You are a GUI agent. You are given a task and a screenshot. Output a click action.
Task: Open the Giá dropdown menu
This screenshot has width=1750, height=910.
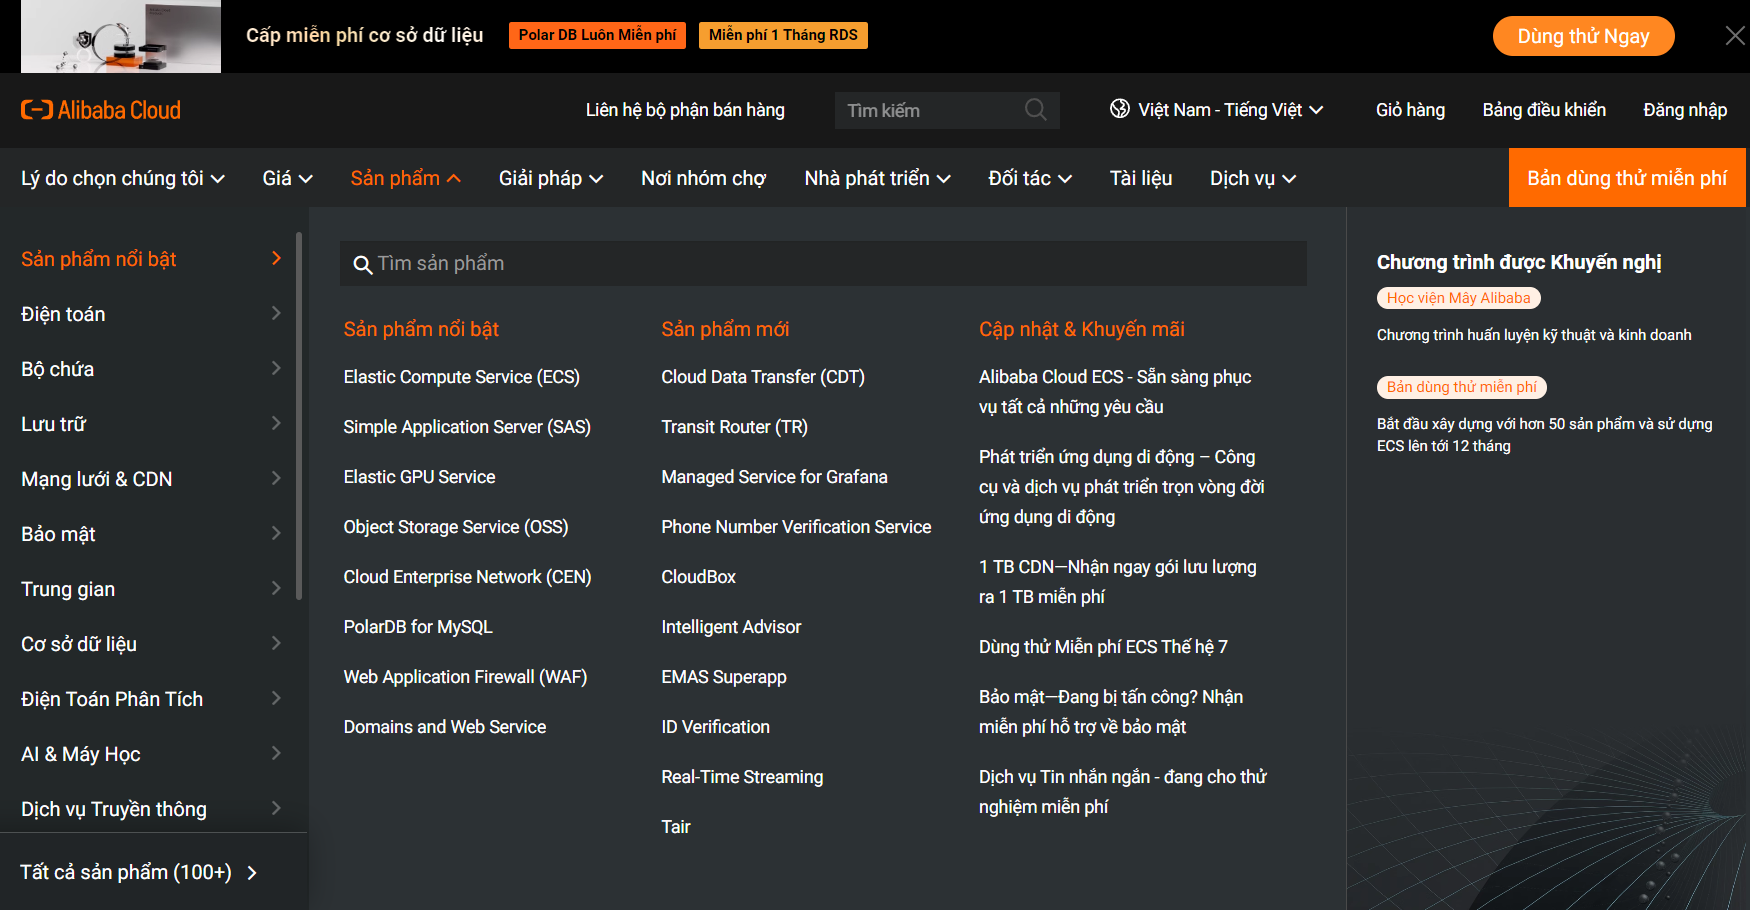coord(288,178)
